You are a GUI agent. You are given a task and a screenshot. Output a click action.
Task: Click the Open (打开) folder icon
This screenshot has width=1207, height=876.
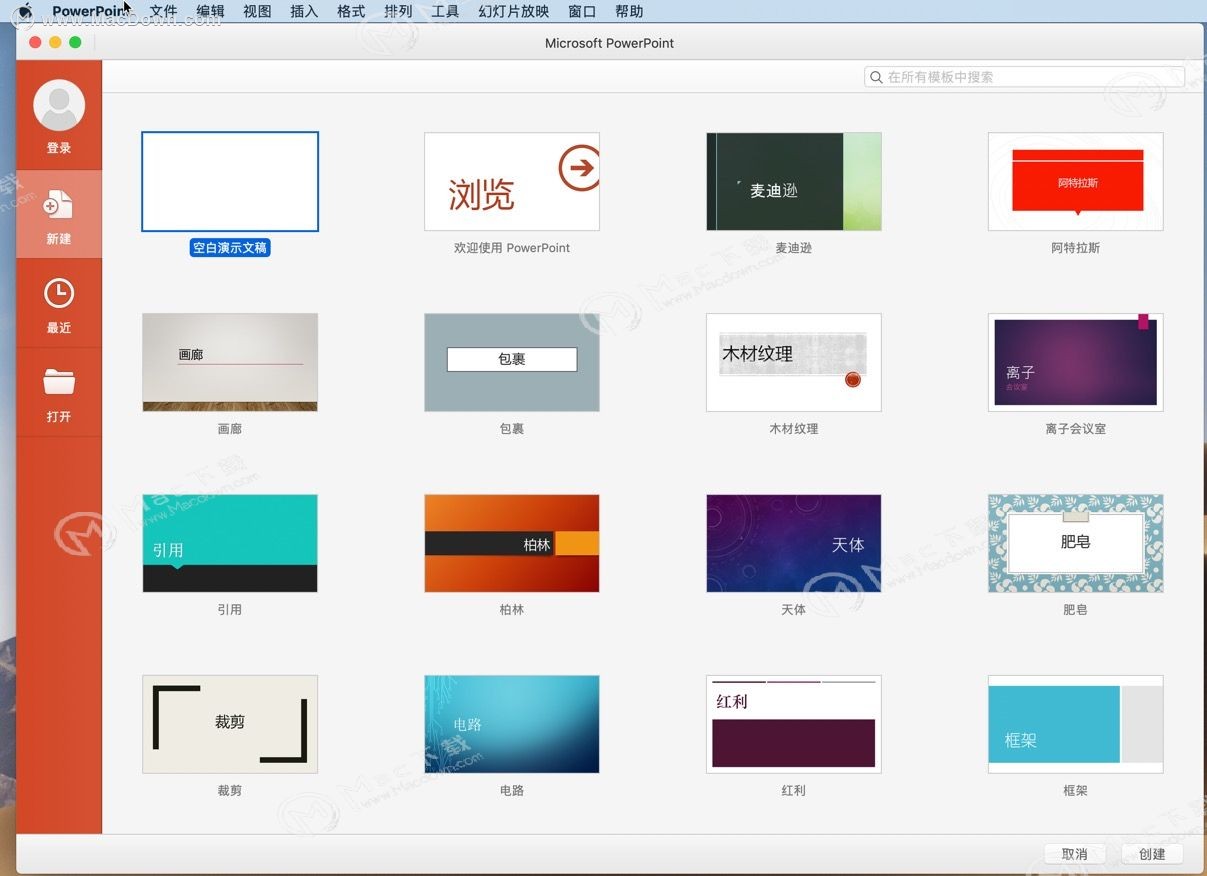[x=59, y=381]
